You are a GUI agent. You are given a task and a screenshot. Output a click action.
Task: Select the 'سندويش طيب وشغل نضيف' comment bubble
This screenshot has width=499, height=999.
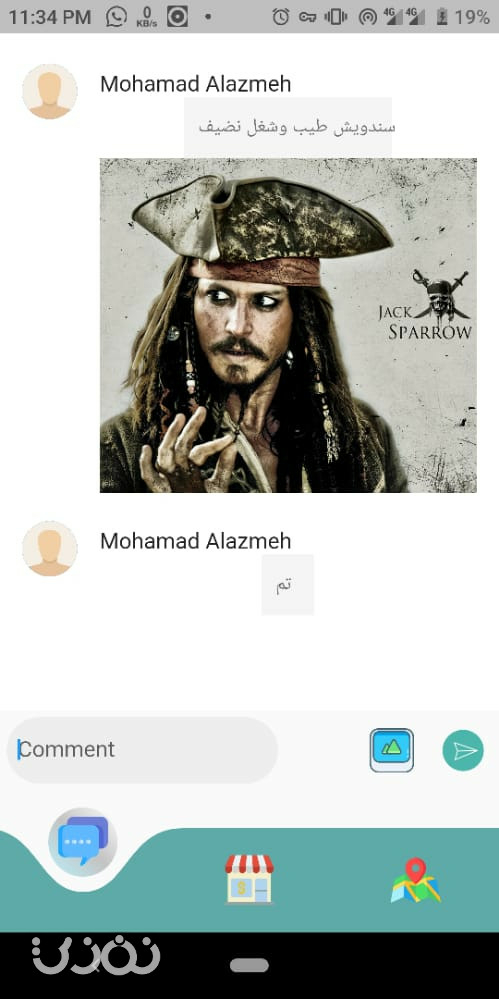(288, 127)
